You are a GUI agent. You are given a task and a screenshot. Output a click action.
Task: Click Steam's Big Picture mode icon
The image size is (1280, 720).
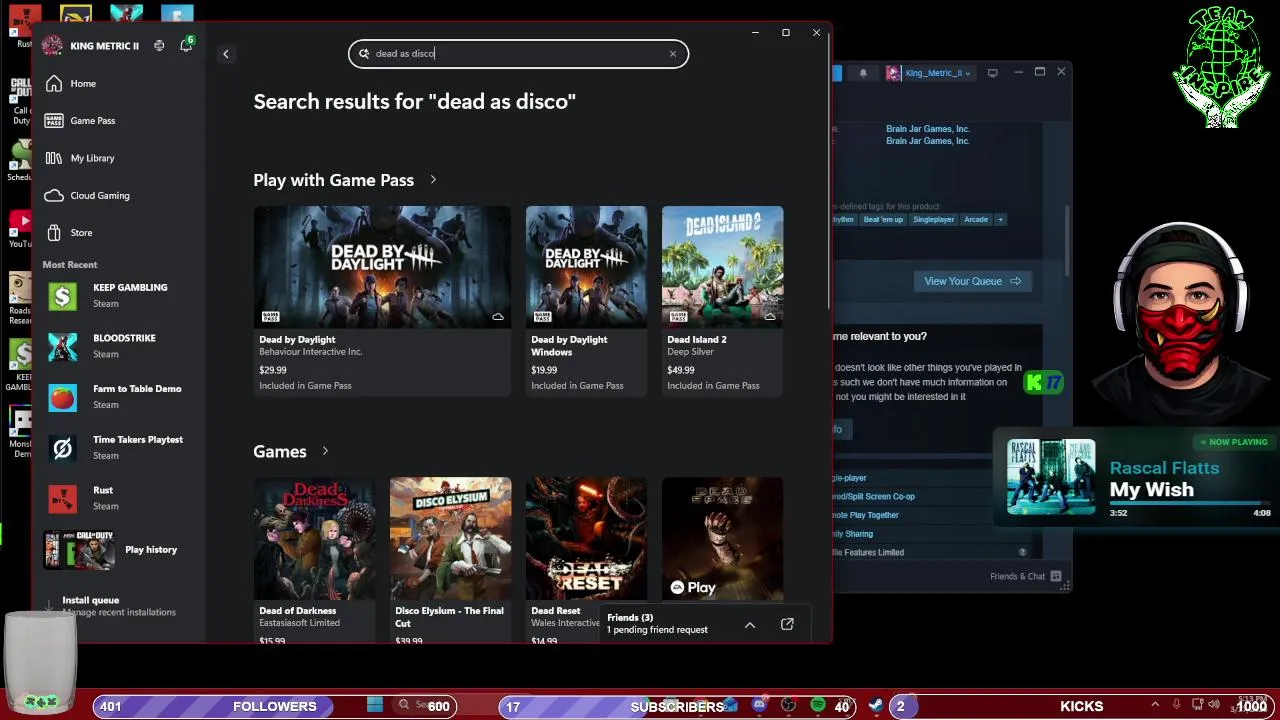[992, 73]
